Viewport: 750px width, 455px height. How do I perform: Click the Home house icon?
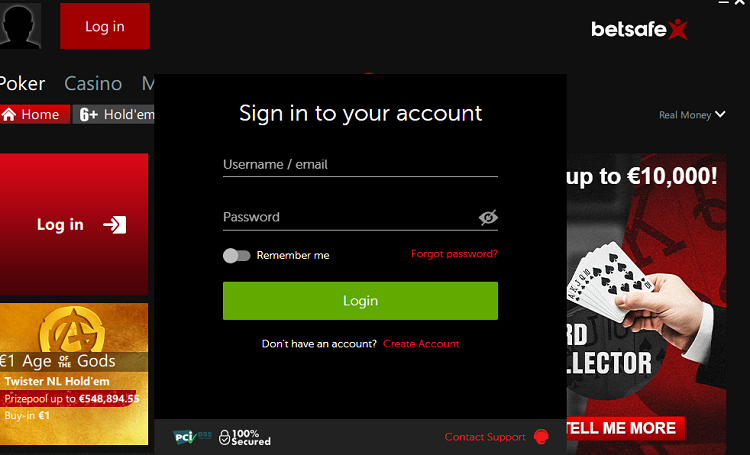[x=9, y=114]
